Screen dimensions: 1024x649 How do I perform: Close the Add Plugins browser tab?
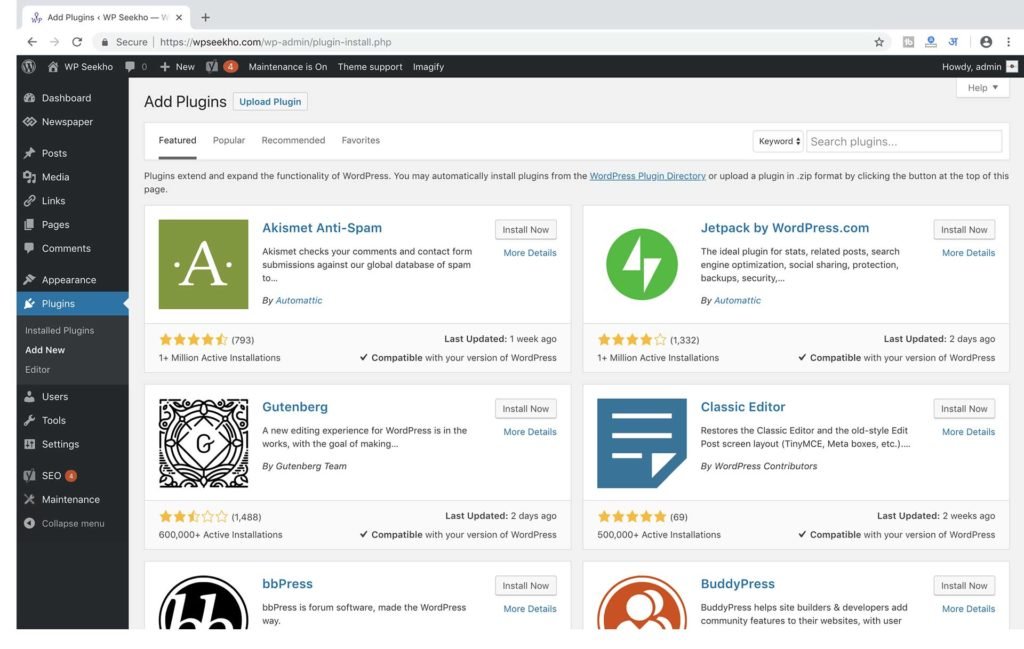(x=179, y=18)
